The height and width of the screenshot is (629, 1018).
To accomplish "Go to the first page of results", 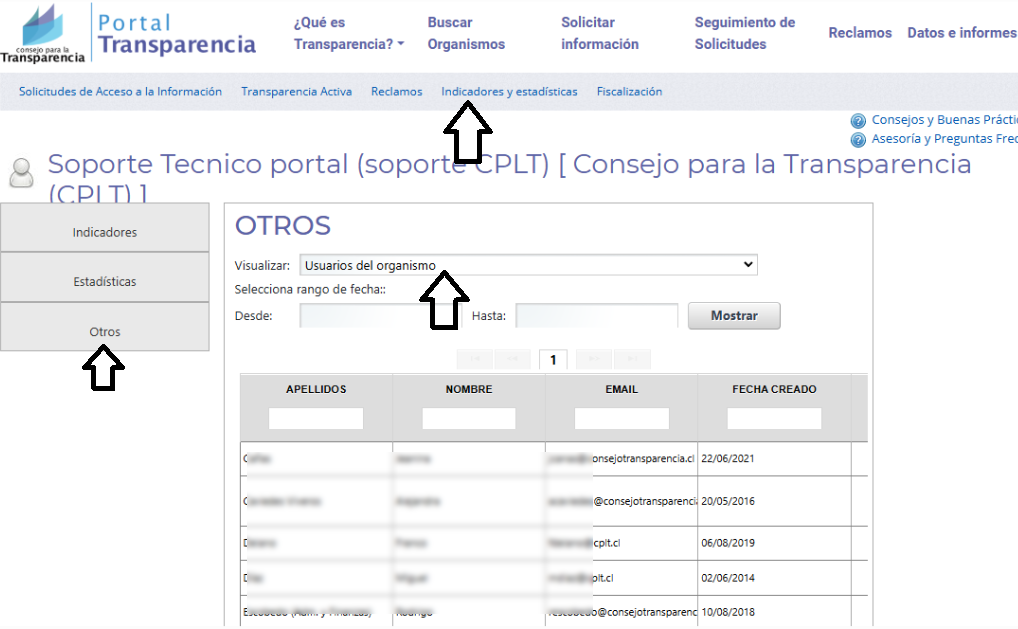I will click(474, 359).
